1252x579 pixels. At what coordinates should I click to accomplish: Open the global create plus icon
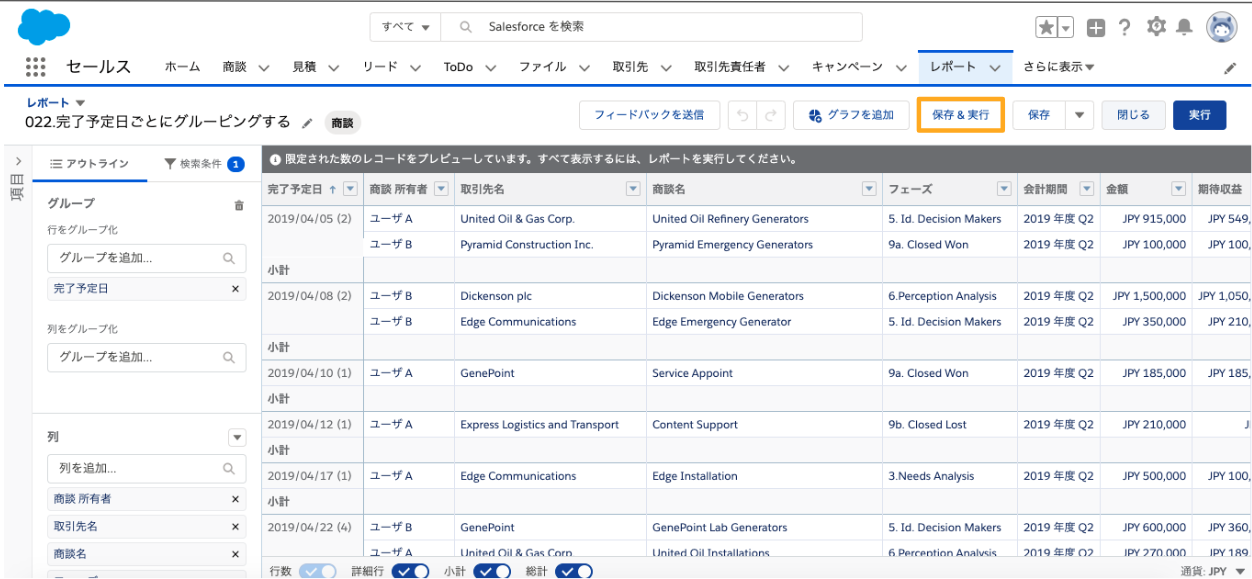[1096, 27]
